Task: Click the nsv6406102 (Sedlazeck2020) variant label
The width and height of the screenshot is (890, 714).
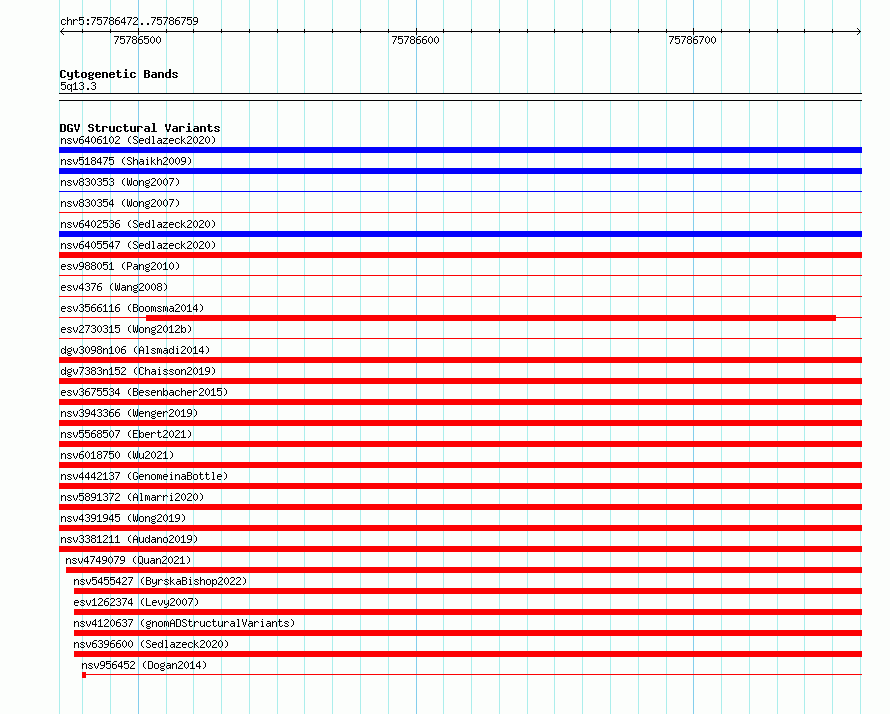Action: [x=138, y=140]
